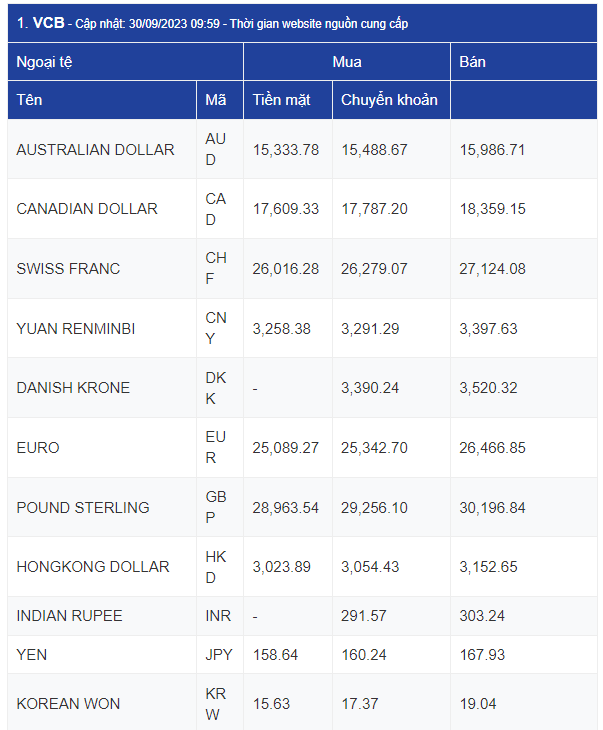Select the AUSTRALIAN DOLLAR row name
This screenshot has width=603, height=730.
pos(95,149)
